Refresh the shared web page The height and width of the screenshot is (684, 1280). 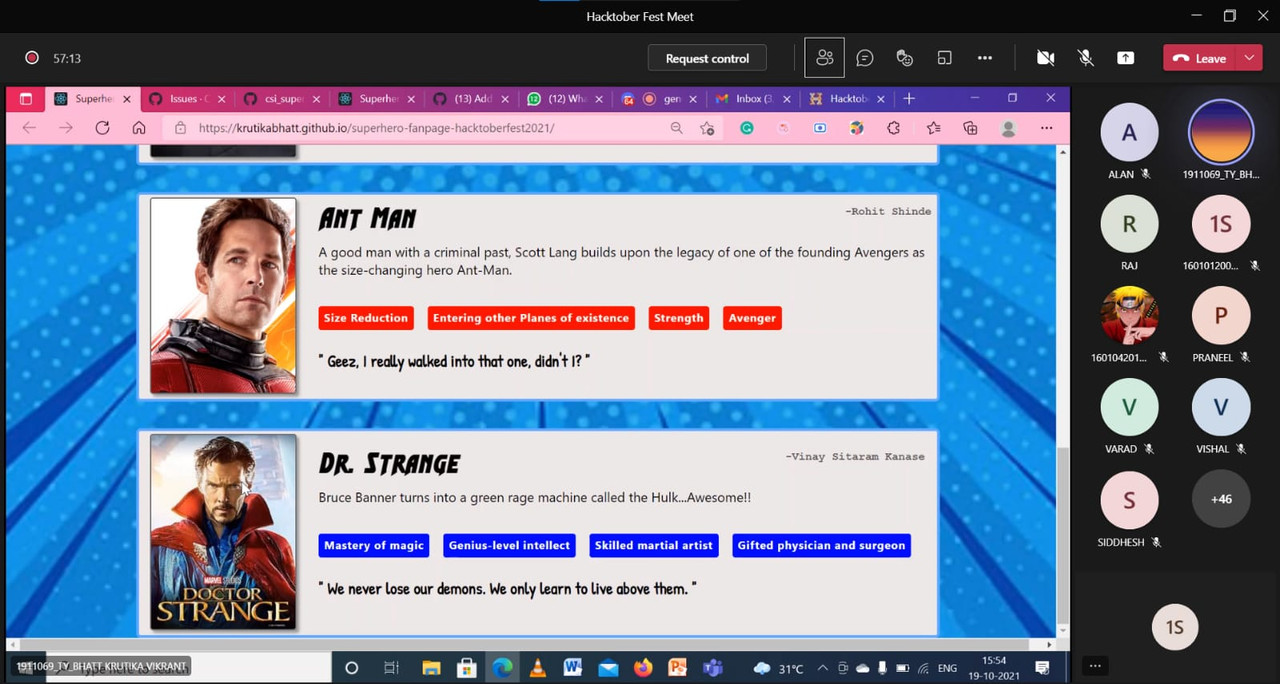click(102, 128)
